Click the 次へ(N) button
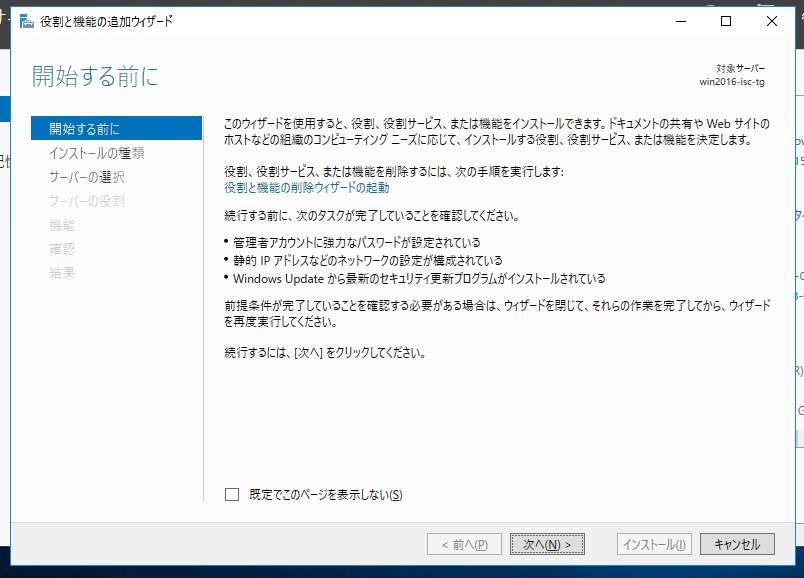 547,544
